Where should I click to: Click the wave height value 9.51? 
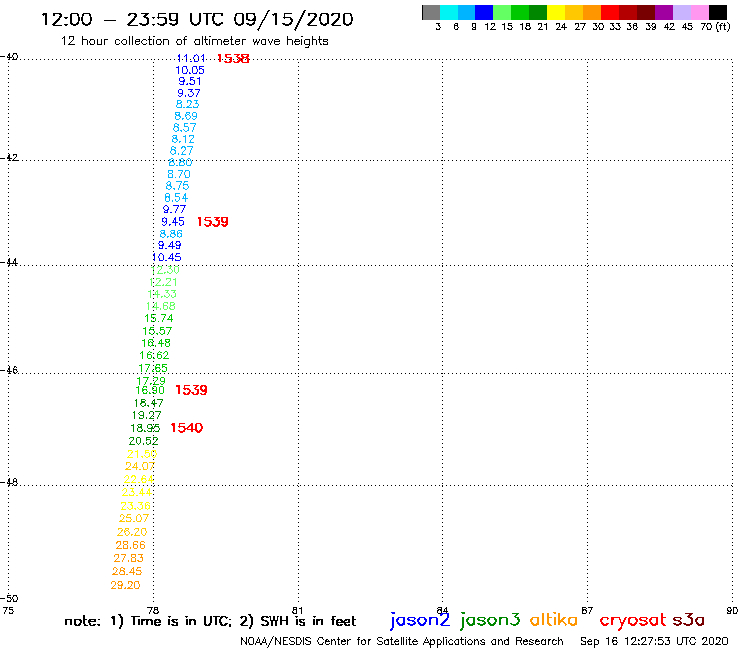pyautogui.click(x=190, y=81)
